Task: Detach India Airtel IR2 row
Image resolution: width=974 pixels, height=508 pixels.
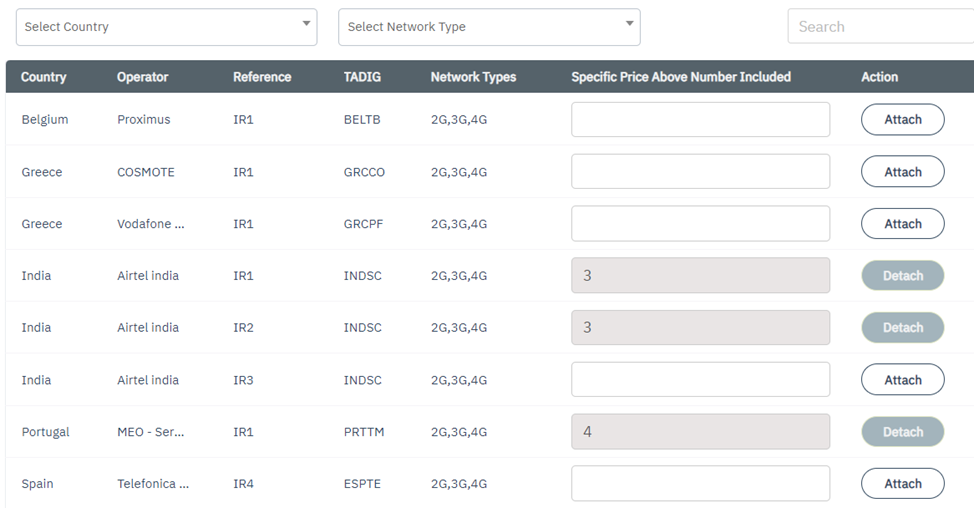Action: click(x=902, y=328)
